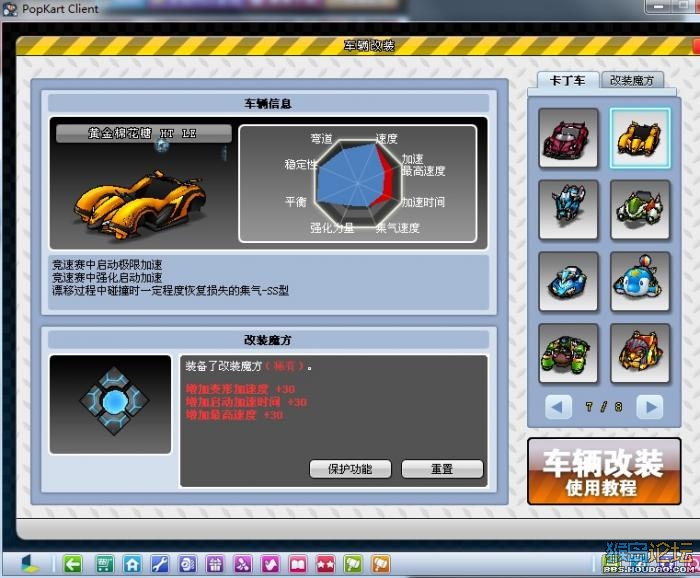Click the green back arrow icon
700x578 pixels.
pyautogui.click(x=72, y=565)
